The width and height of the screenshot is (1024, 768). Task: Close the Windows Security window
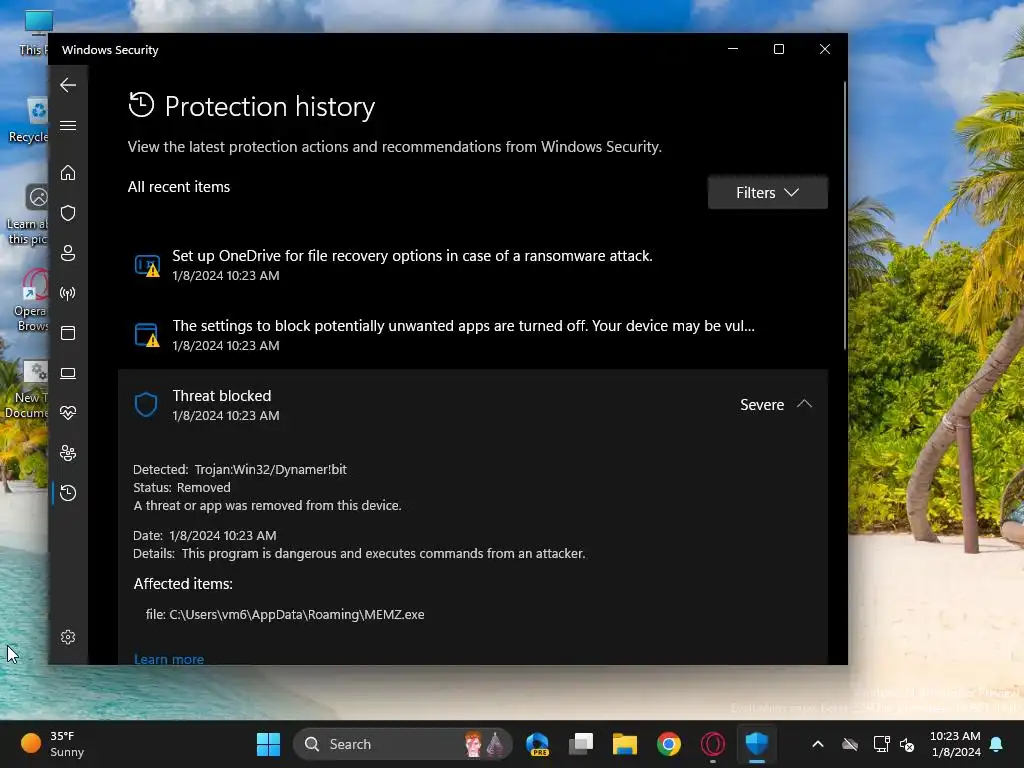coord(825,49)
